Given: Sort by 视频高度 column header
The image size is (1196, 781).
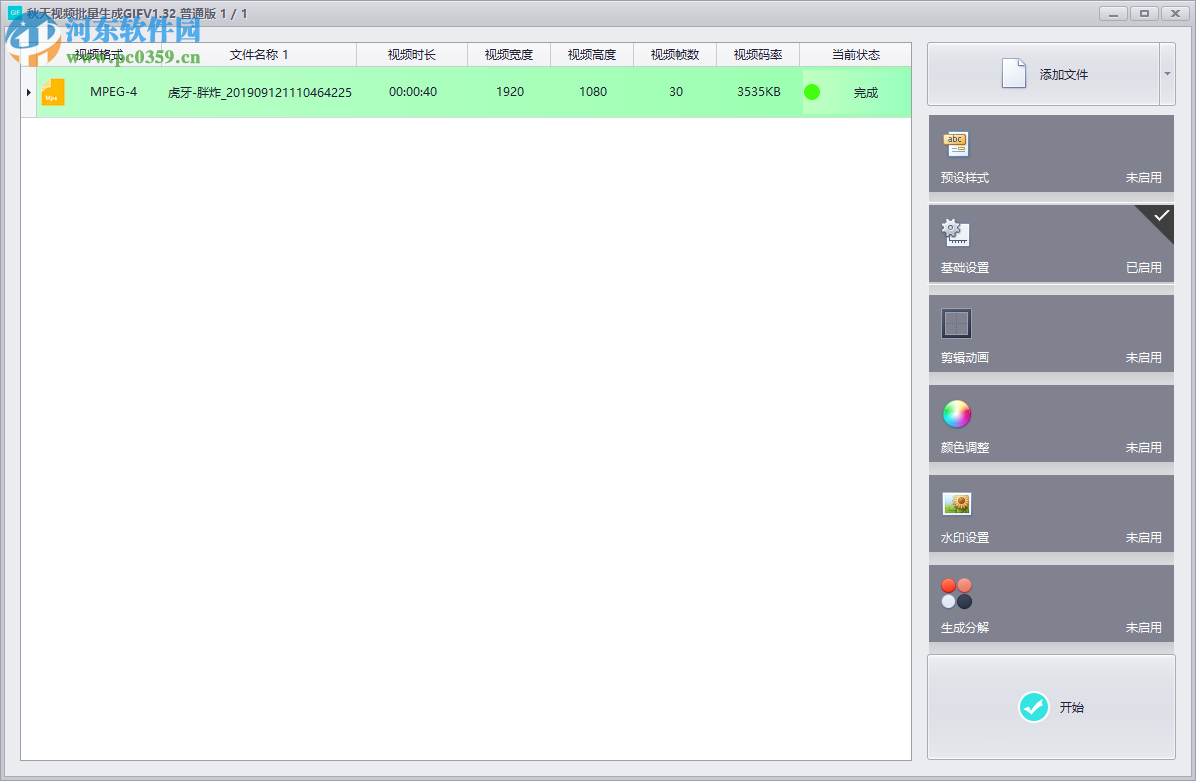Looking at the screenshot, I should coord(592,55).
